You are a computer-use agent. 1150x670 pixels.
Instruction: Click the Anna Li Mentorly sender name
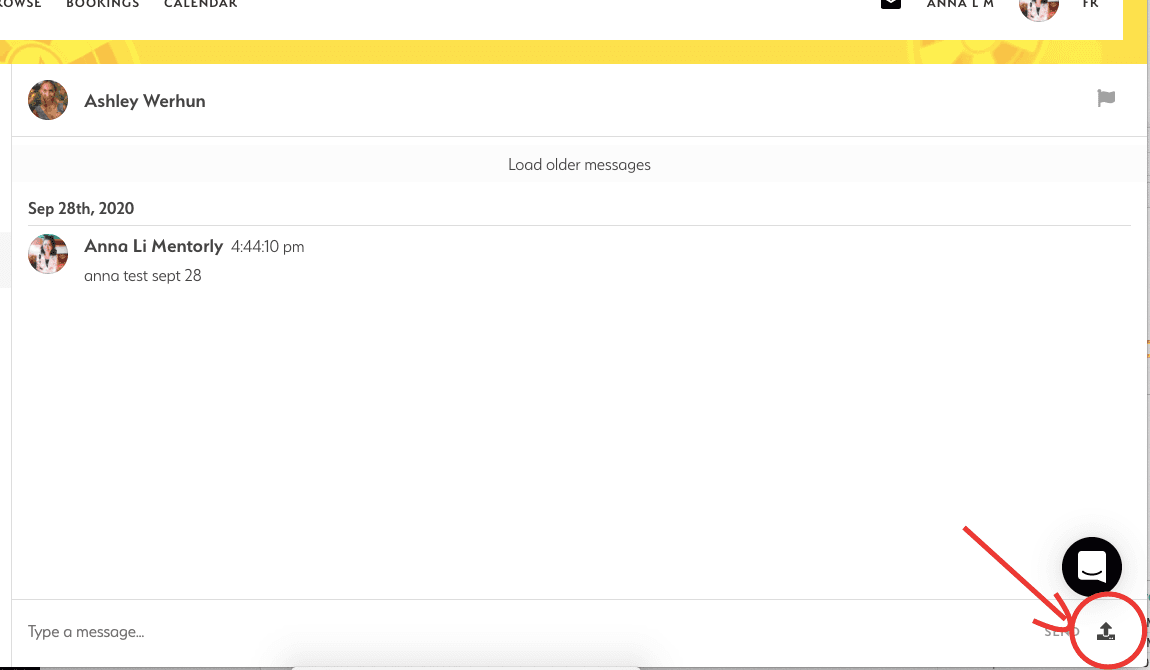tap(153, 246)
